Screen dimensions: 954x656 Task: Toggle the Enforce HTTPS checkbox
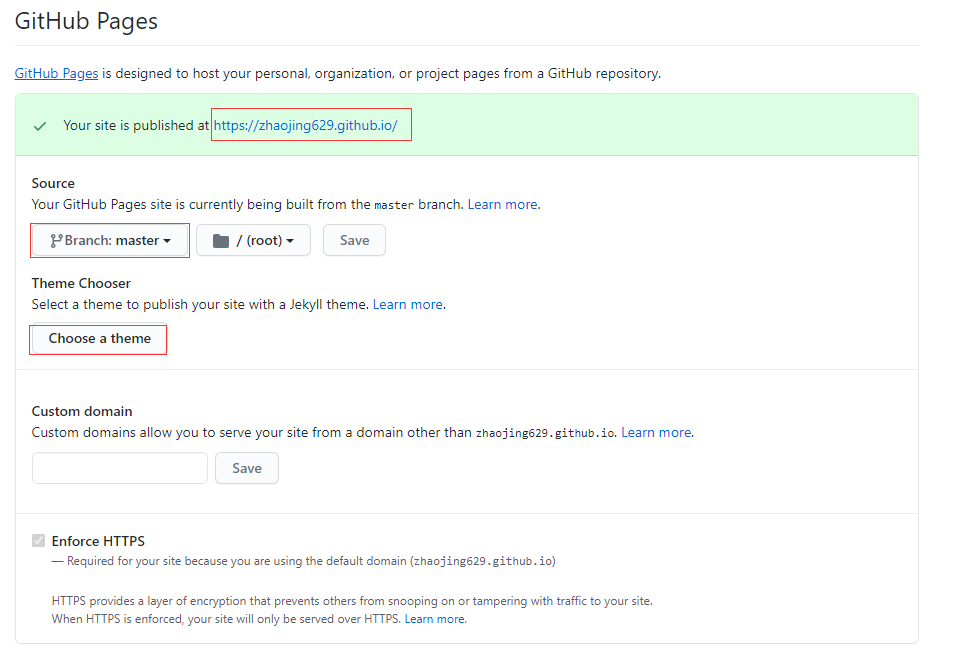tap(39, 540)
